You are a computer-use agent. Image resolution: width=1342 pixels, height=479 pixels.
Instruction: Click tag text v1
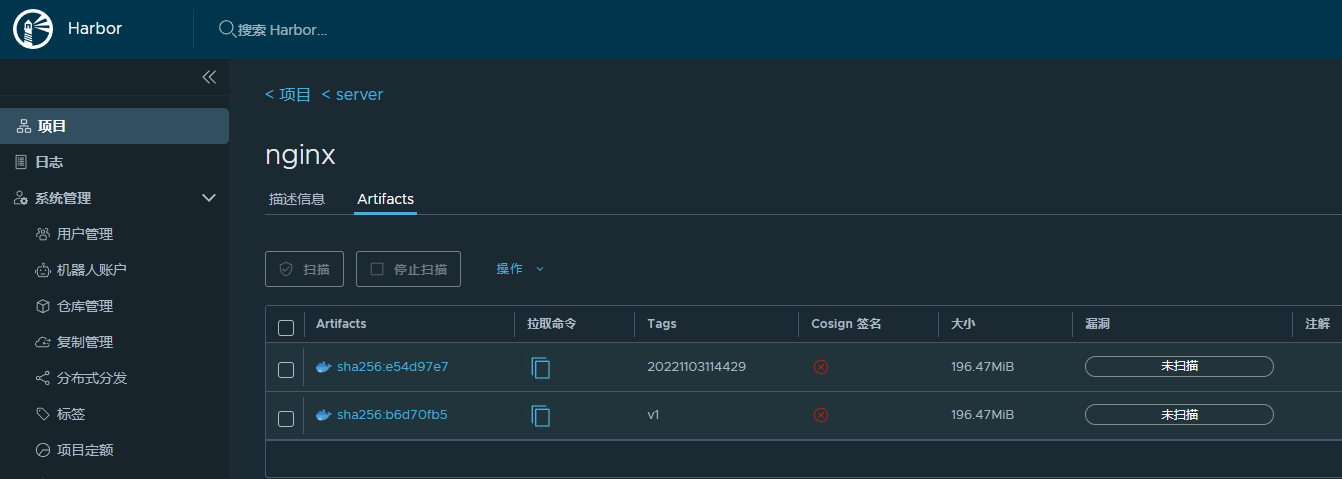tap(654, 415)
